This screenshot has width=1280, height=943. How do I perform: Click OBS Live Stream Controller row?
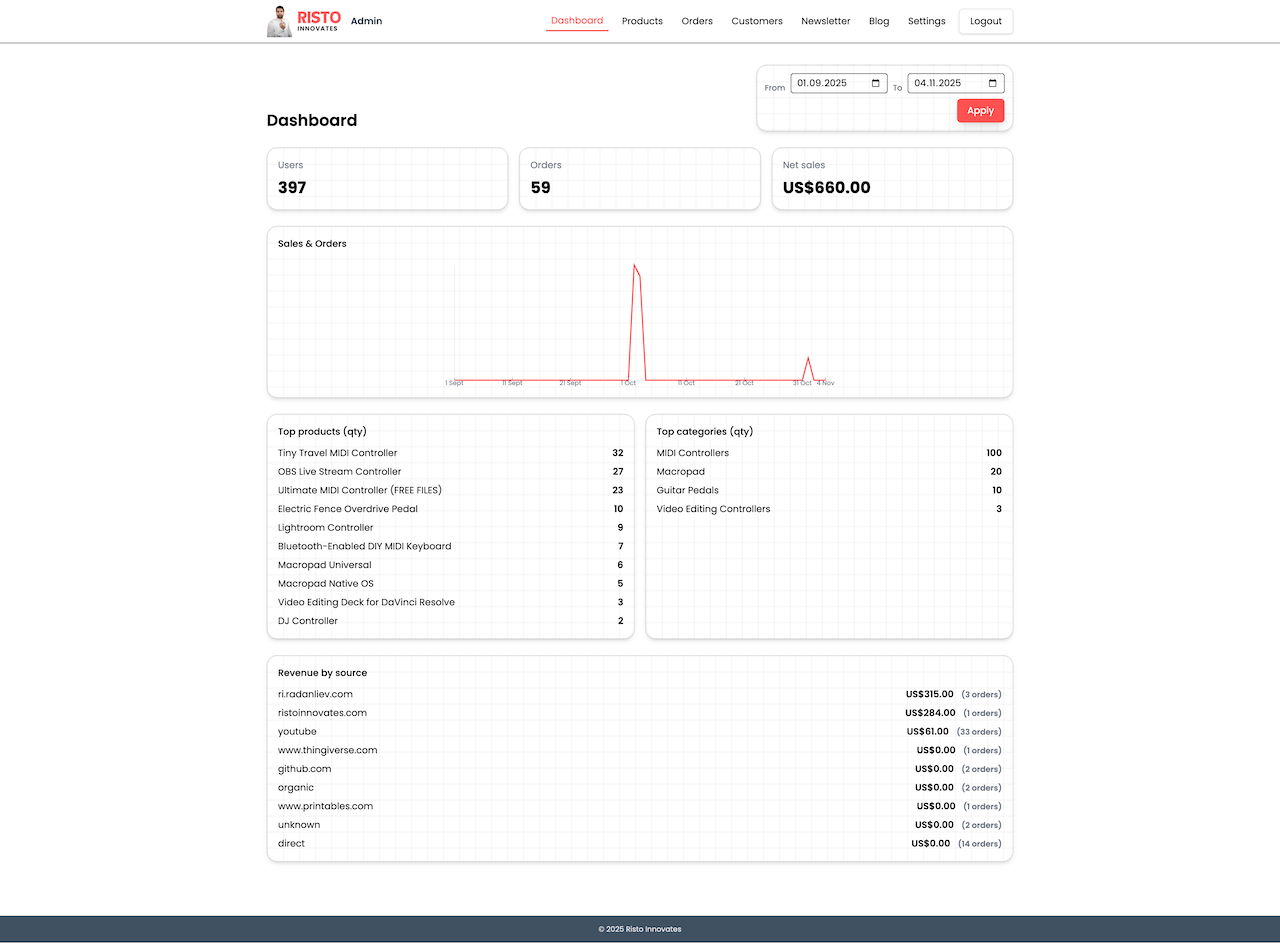click(x=450, y=472)
